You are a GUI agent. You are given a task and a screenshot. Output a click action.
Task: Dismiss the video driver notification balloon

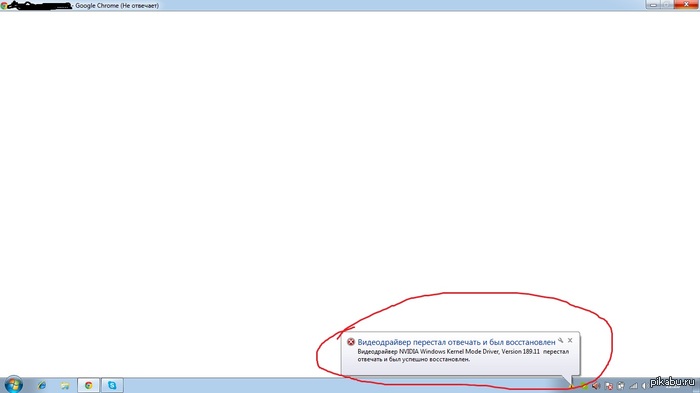point(570,340)
